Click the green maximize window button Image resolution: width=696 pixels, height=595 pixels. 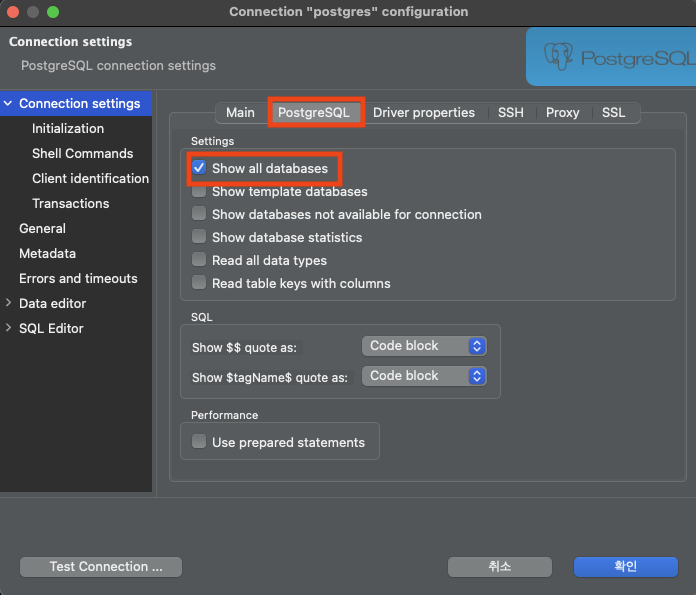(x=53, y=12)
